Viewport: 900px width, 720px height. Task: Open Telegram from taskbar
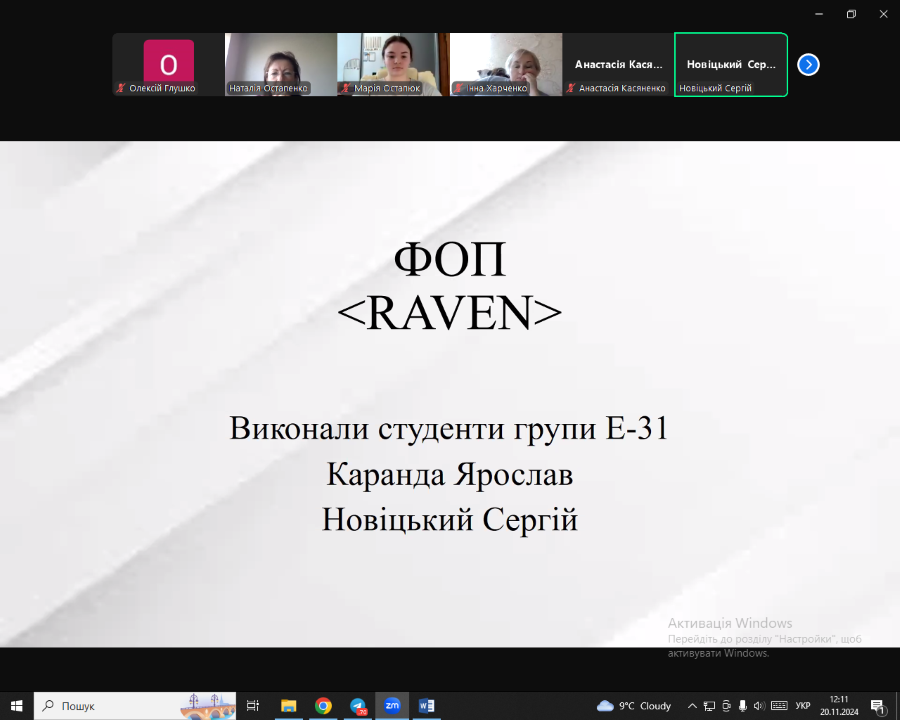click(x=358, y=706)
